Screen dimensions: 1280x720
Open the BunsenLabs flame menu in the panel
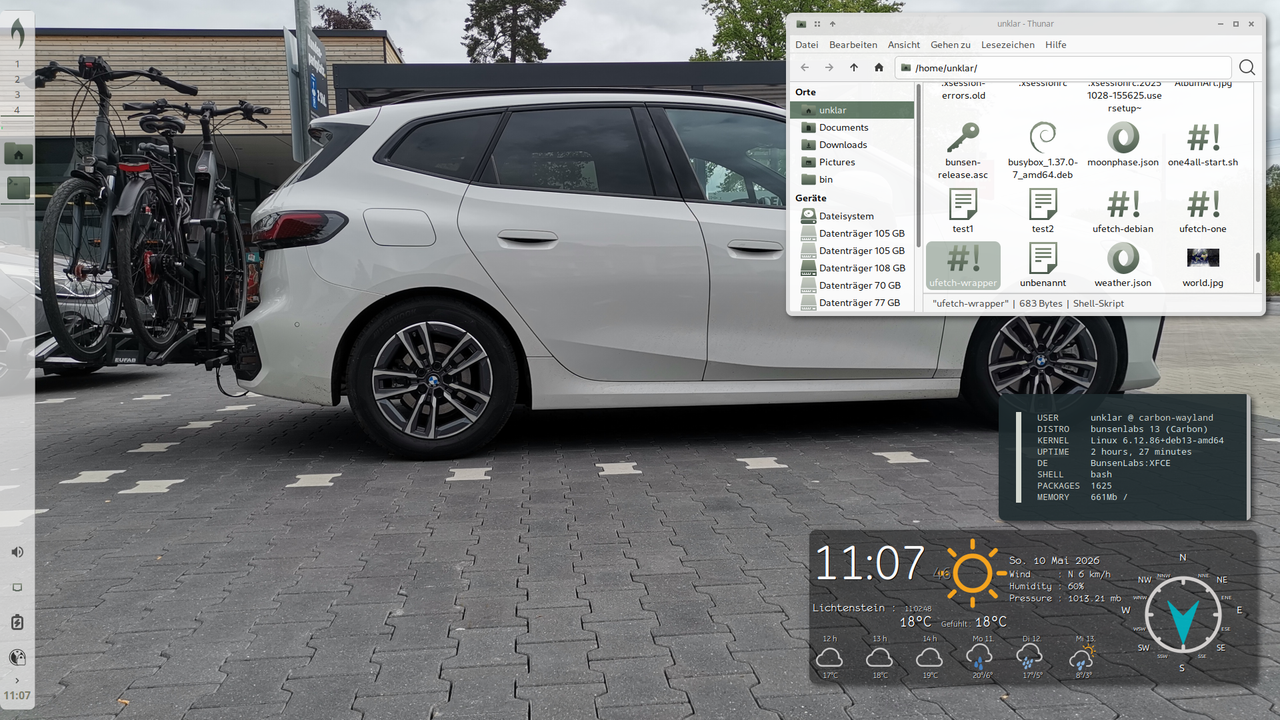click(17, 34)
